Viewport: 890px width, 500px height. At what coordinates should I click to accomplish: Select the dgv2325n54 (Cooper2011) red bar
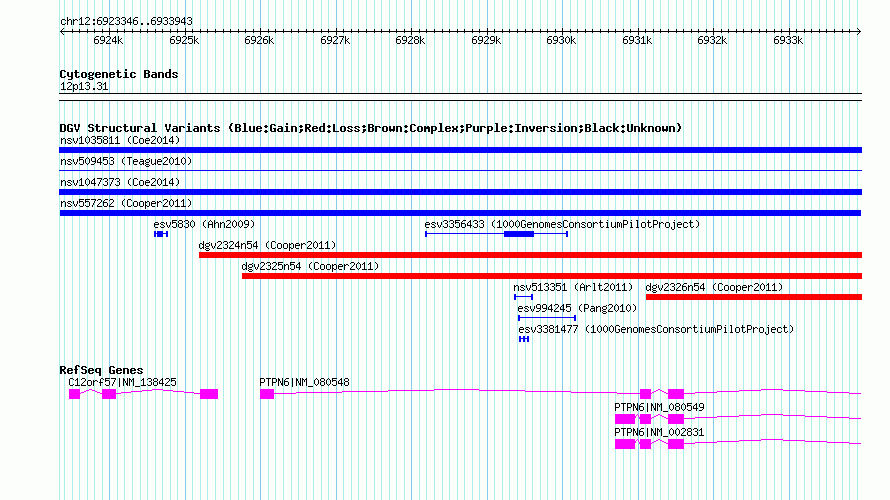tap(552, 276)
